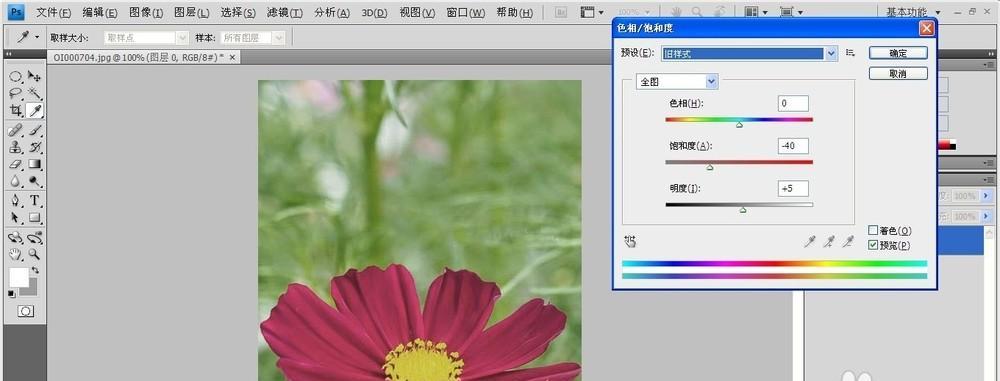Viewport: 1000px width, 381px height.
Task: Toggle Quick Mask mode
Action: point(26,311)
